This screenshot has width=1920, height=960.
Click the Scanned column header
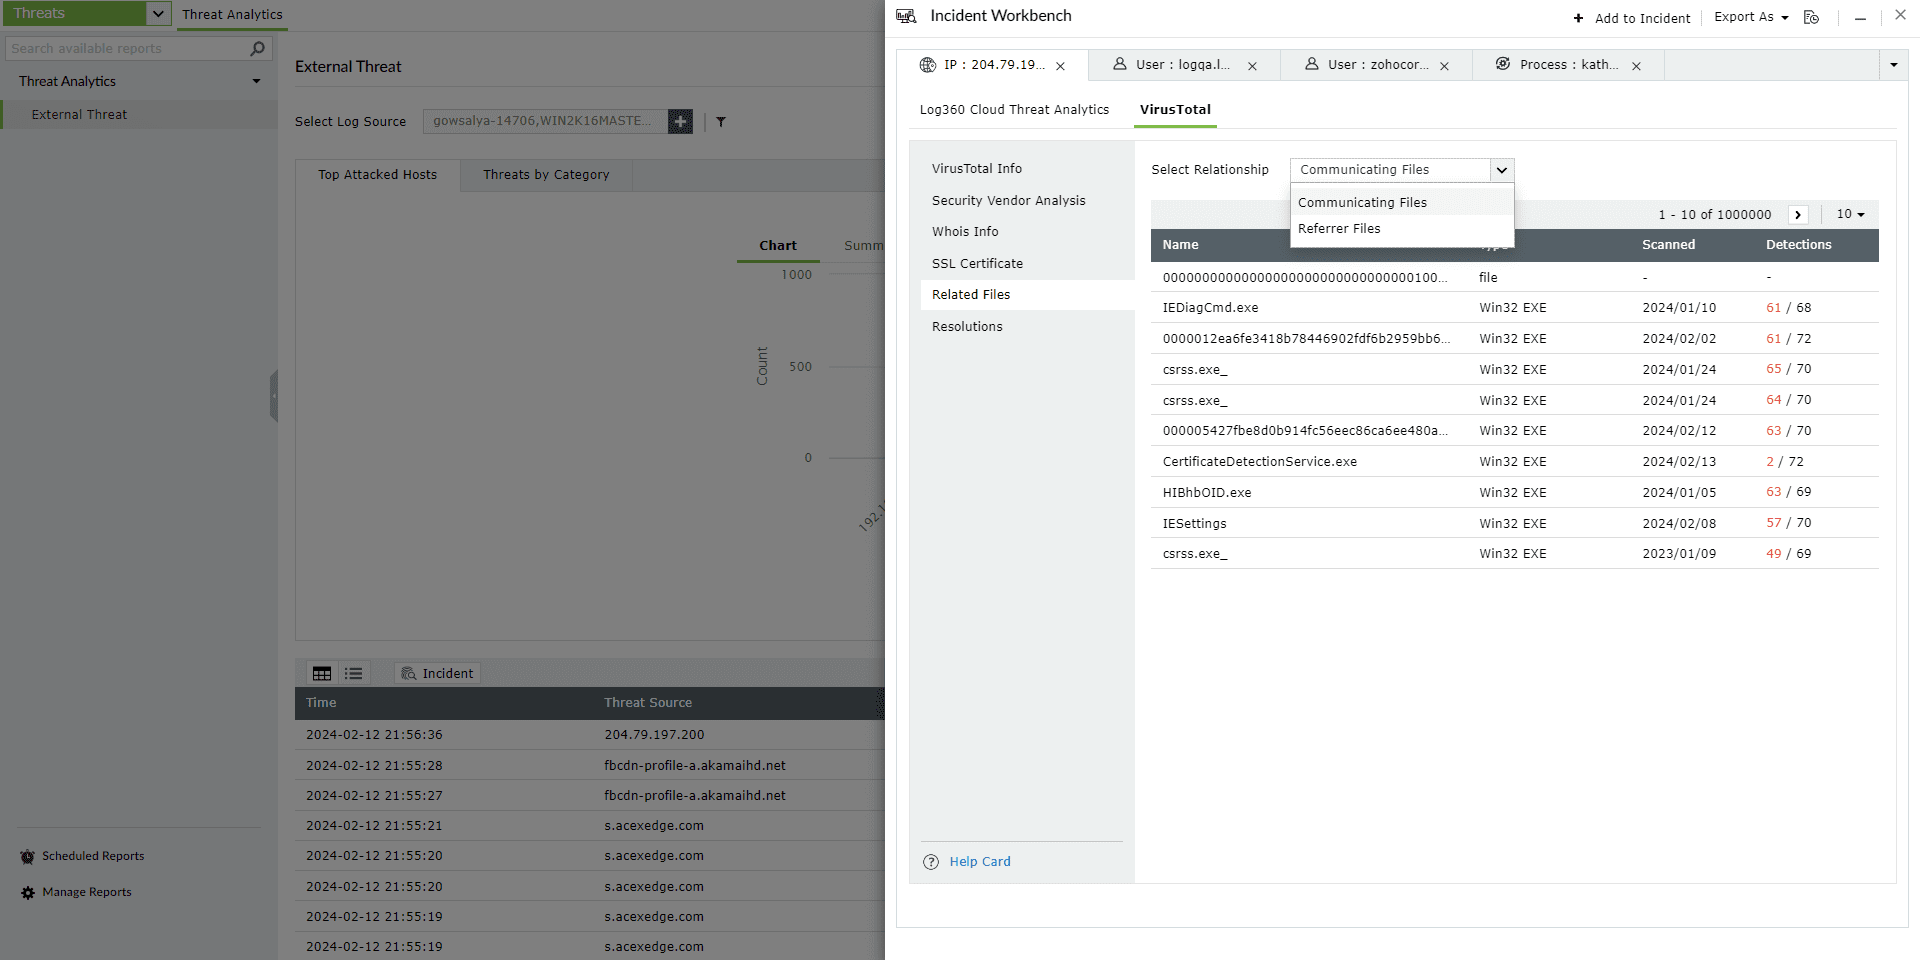tap(1668, 245)
